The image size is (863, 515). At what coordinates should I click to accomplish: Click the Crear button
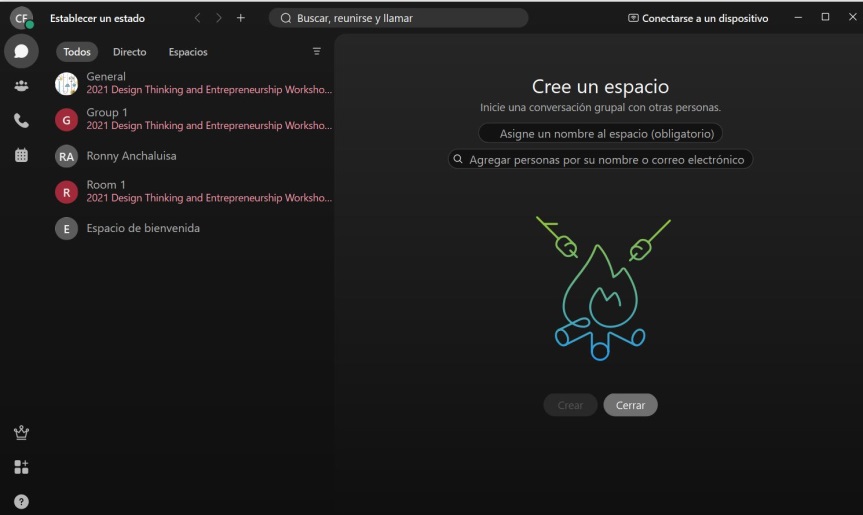(x=570, y=405)
